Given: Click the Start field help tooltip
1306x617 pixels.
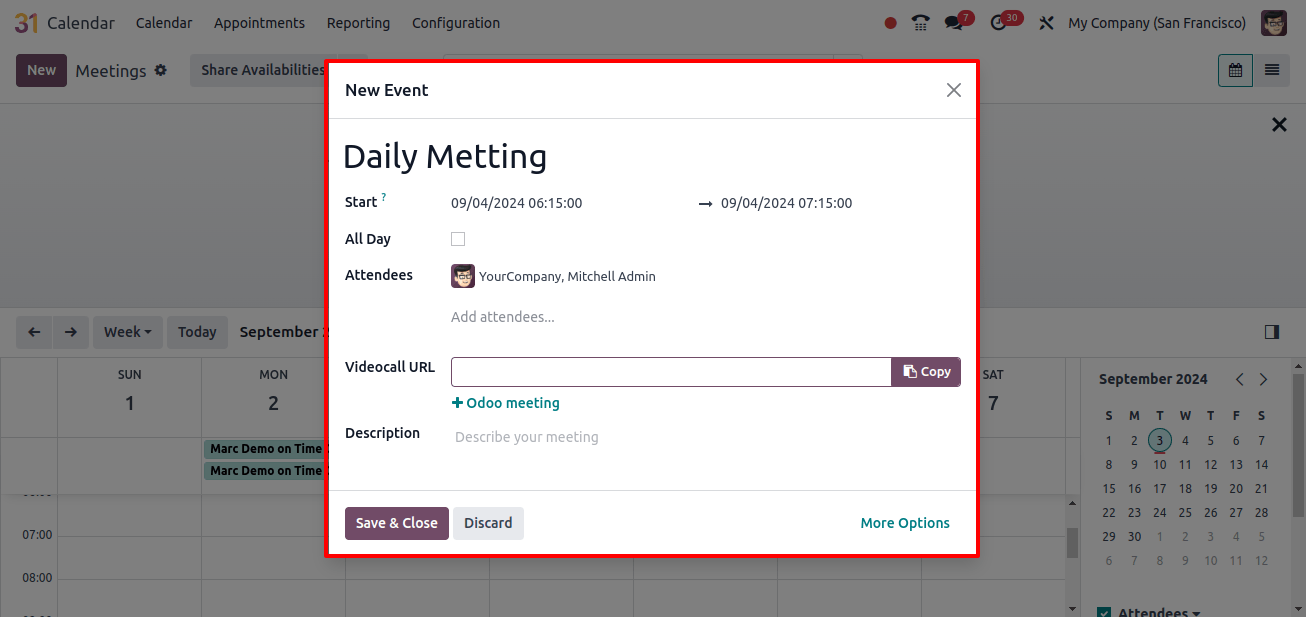Looking at the screenshot, I should click(384, 198).
